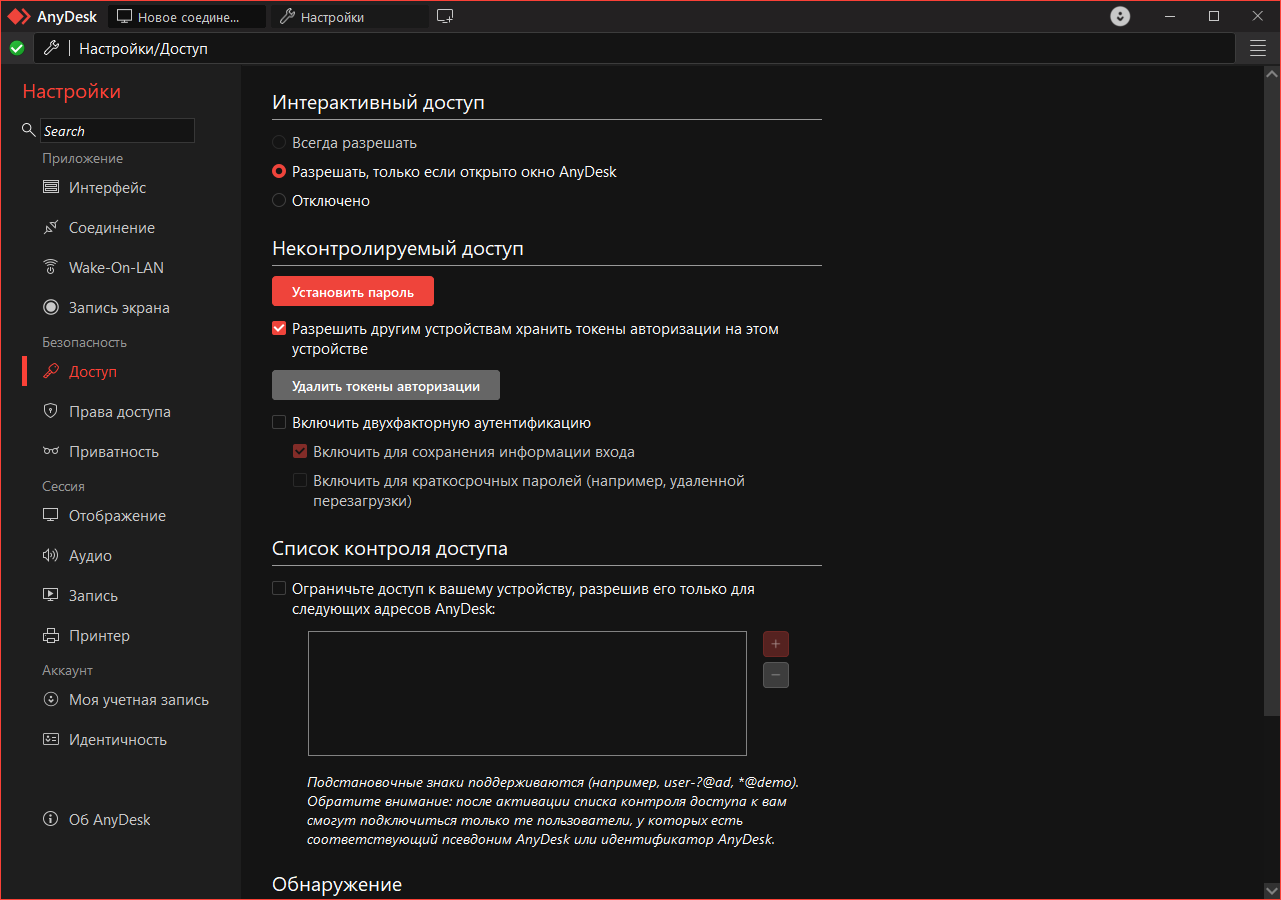Switch to the Настройки tab
The image size is (1281, 900).
pos(349,17)
